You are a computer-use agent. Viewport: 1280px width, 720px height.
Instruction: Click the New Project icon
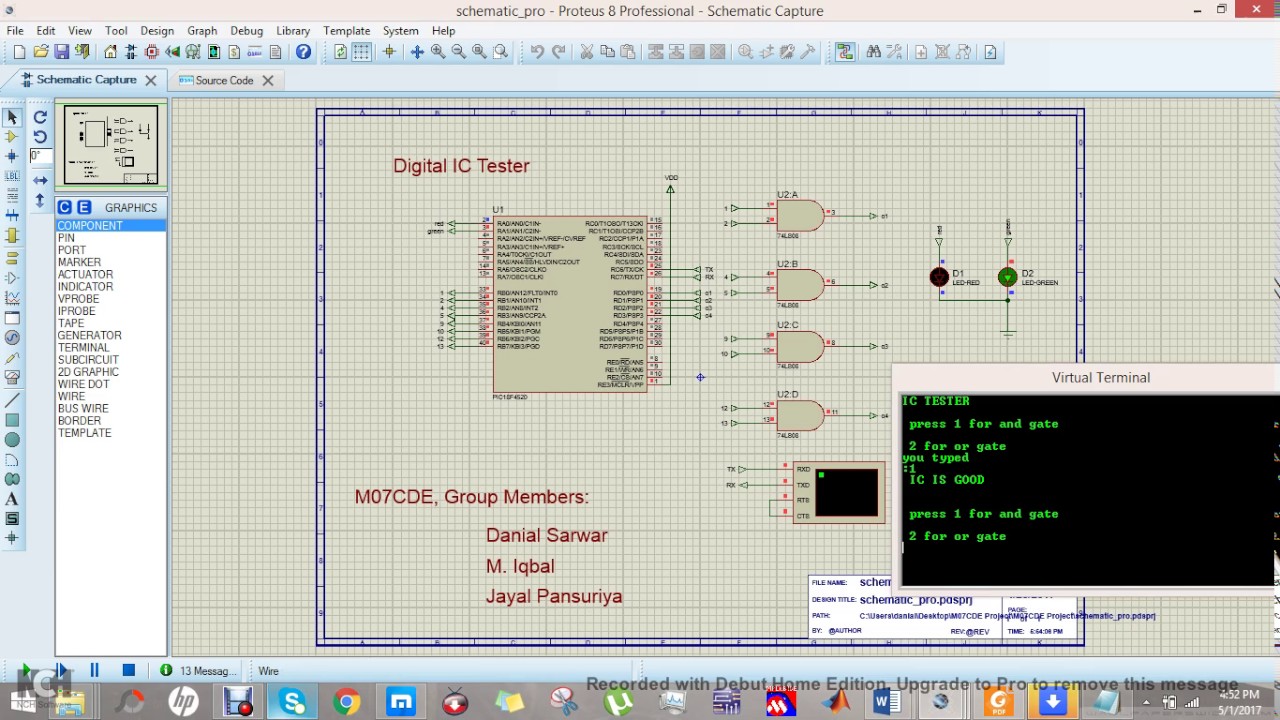click(x=19, y=52)
